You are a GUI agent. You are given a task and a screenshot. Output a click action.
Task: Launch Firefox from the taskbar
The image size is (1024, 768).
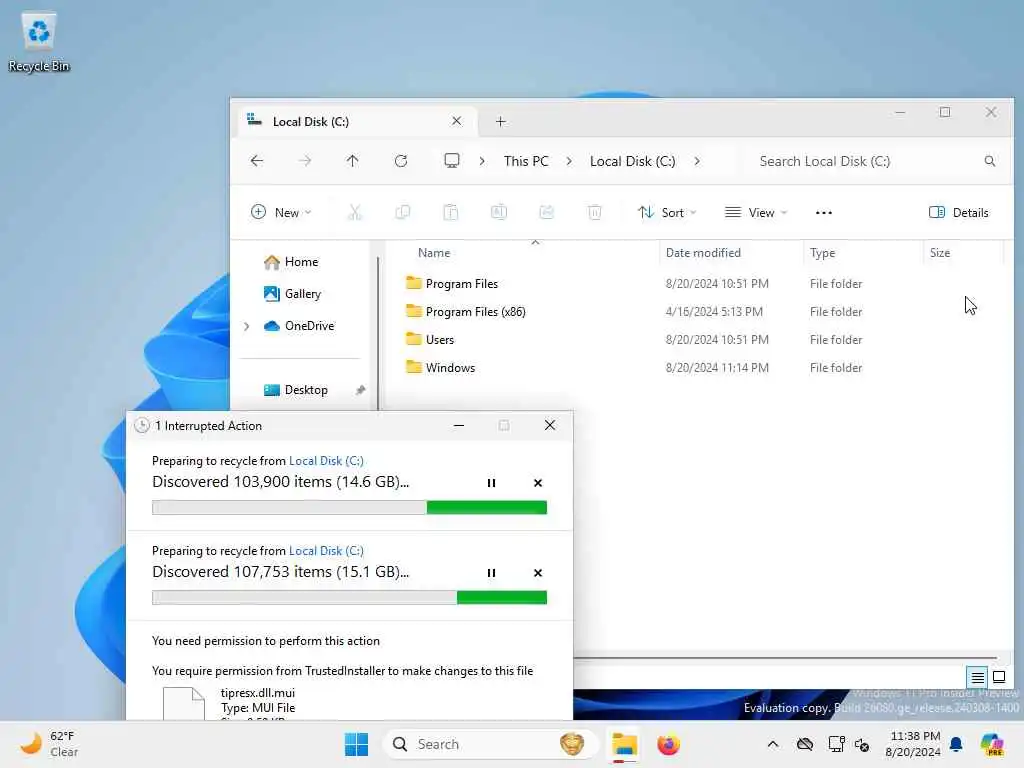tap(668, 744)
